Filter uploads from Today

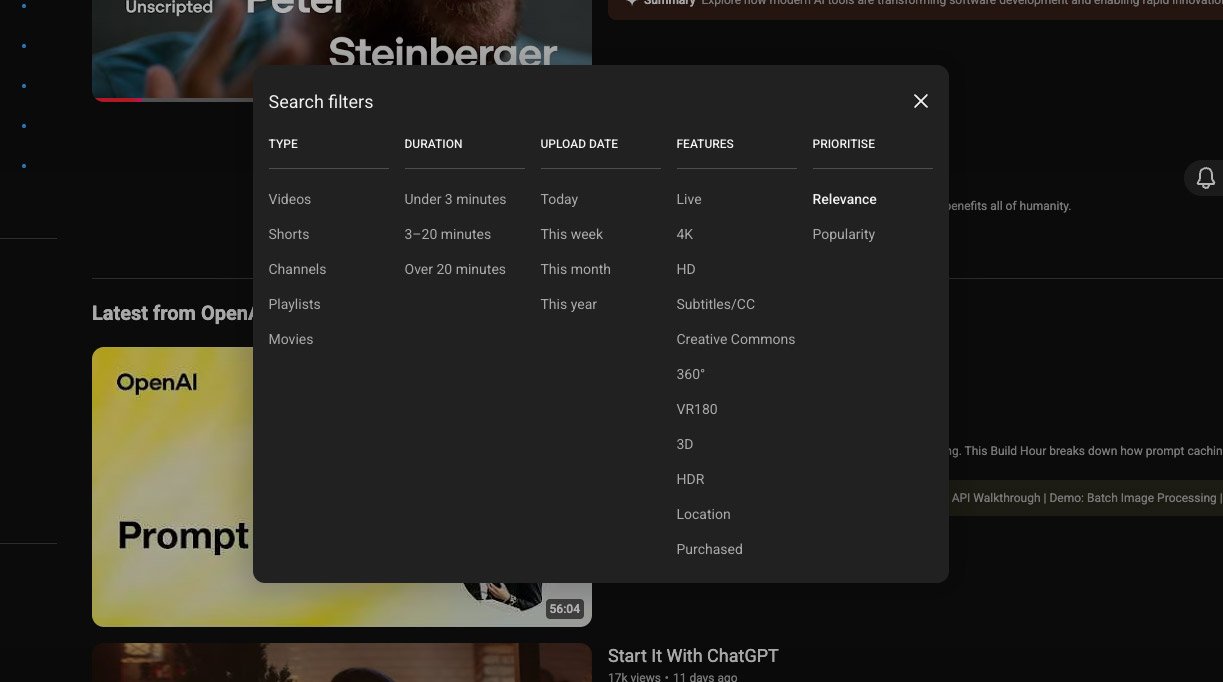click(559, 199)
